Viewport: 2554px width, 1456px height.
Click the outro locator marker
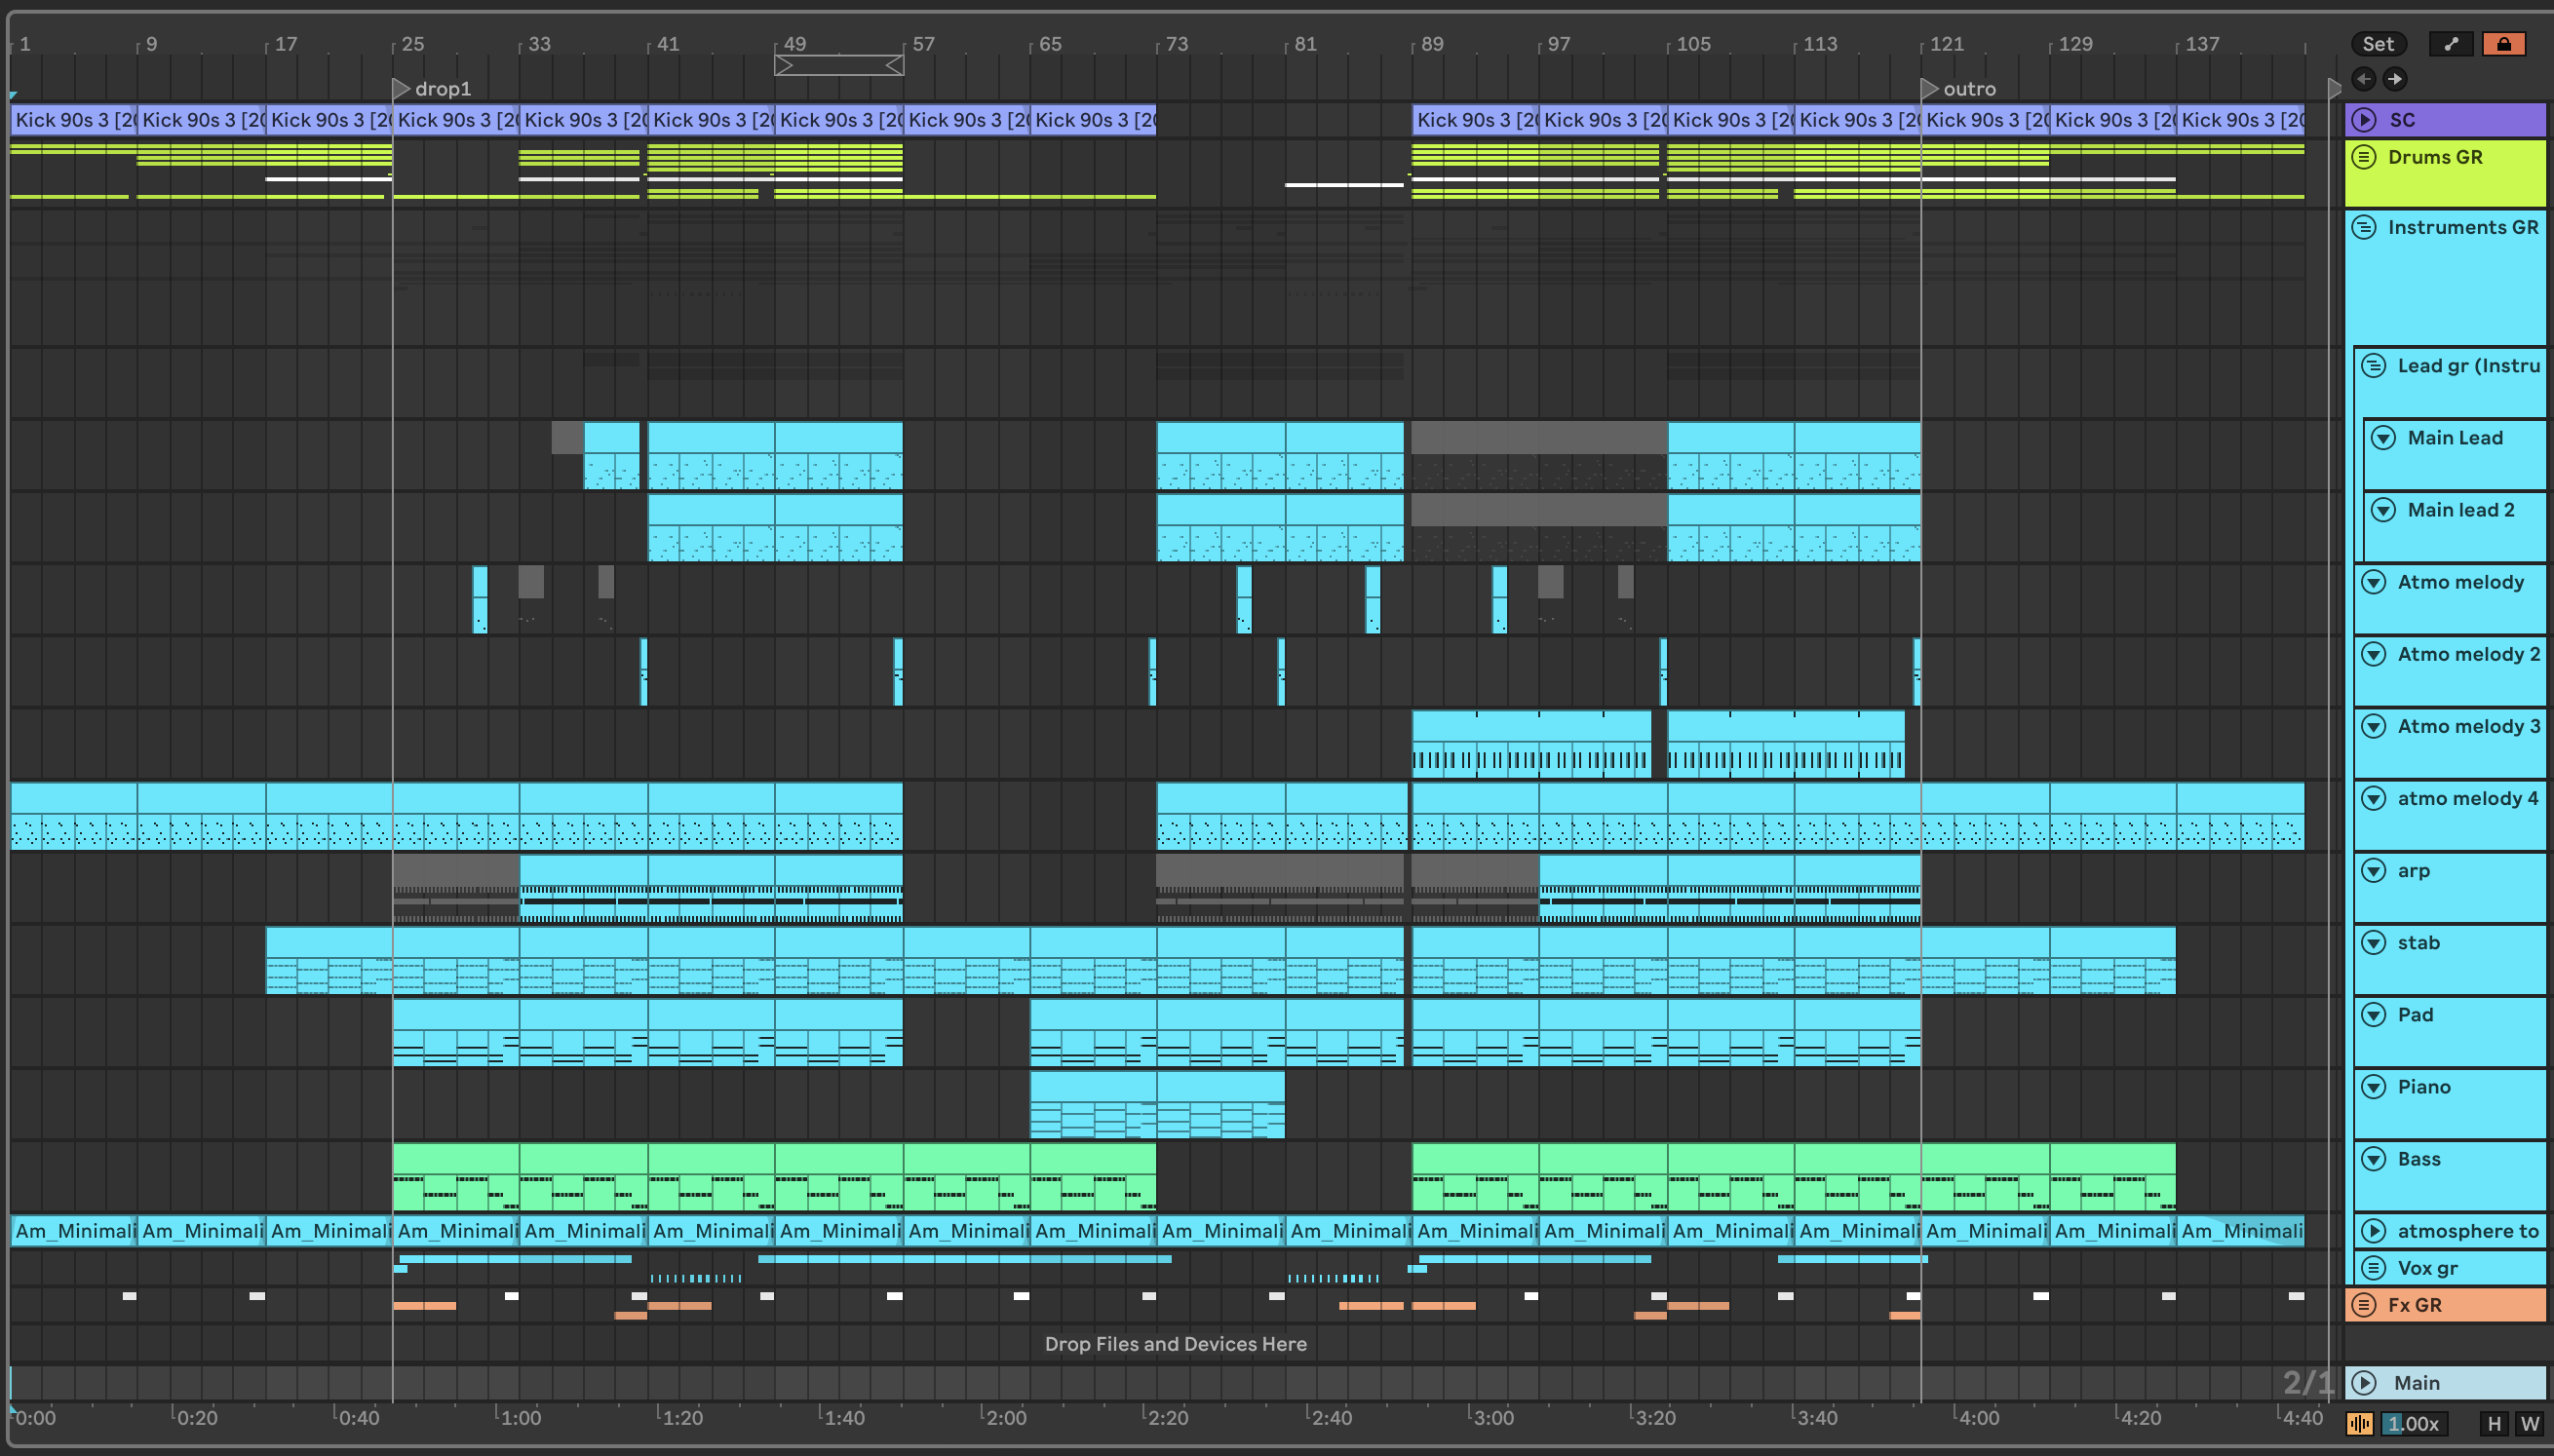(1929, 89)
